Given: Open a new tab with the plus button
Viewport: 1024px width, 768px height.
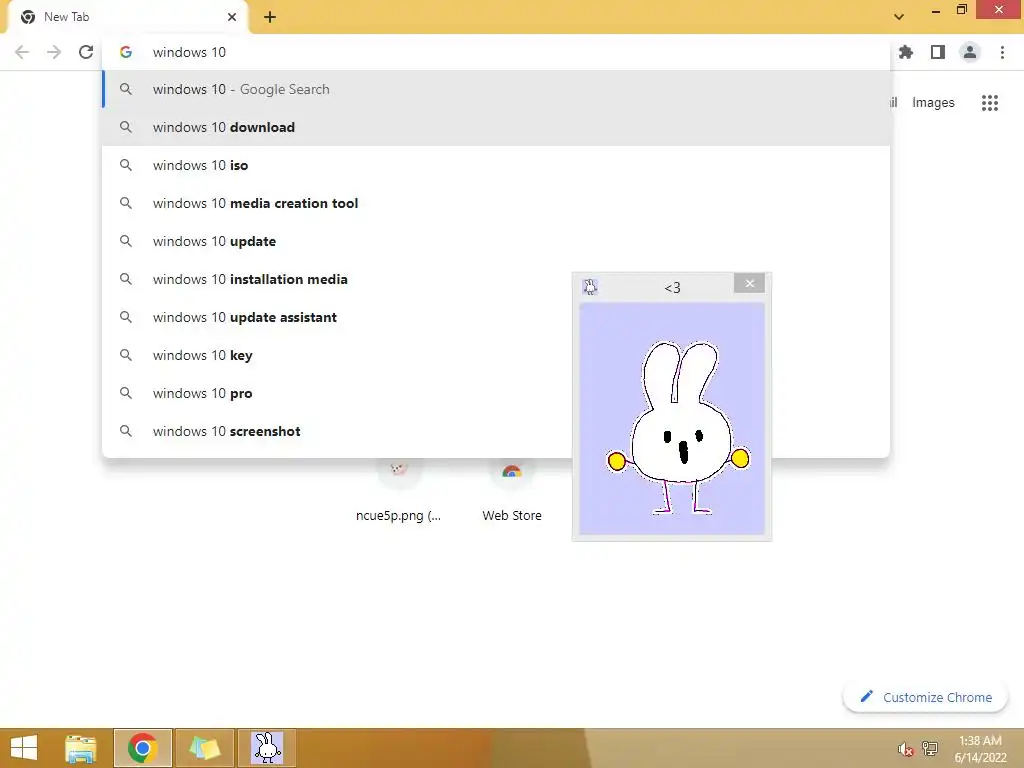Looking at the screenshot, I should click(x=270, y=17).
